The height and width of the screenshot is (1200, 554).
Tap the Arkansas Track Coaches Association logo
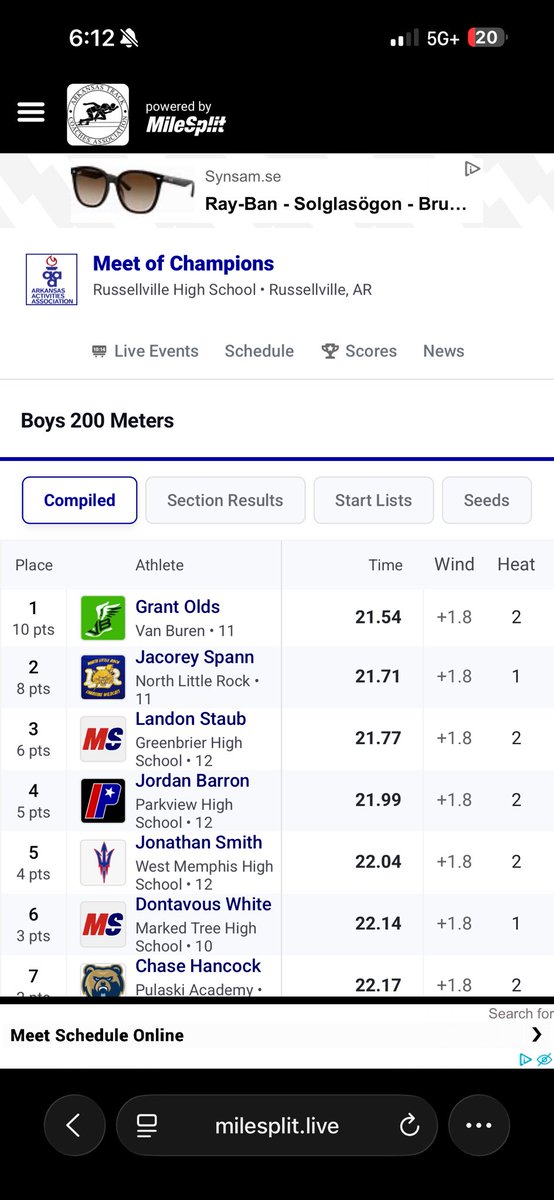point(98,114)
